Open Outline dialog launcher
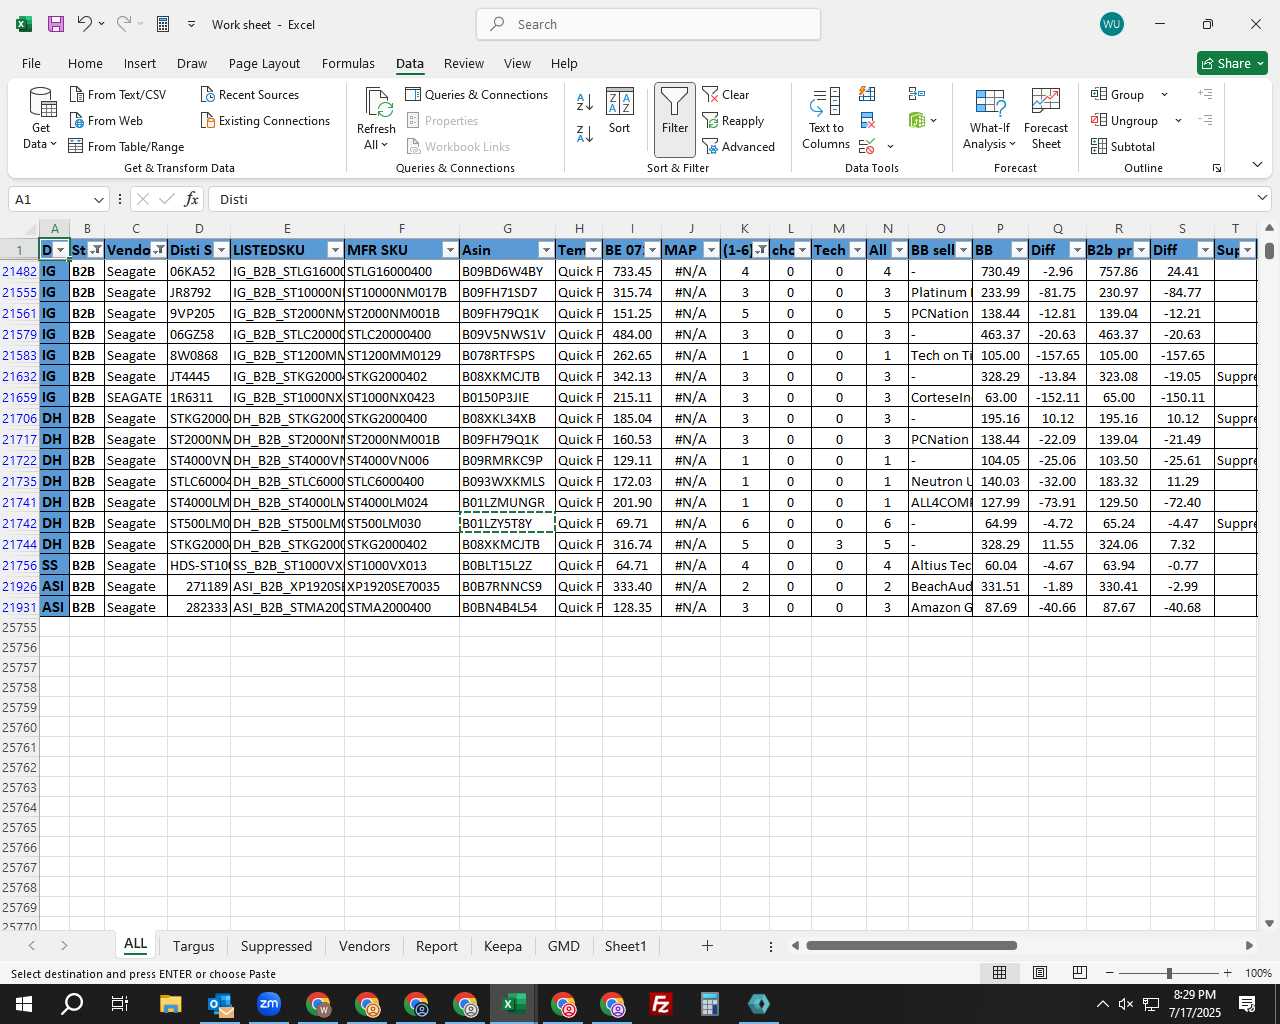Screen dimensions: 1280x1024 pyautogui.click(x=1217, y=168)
